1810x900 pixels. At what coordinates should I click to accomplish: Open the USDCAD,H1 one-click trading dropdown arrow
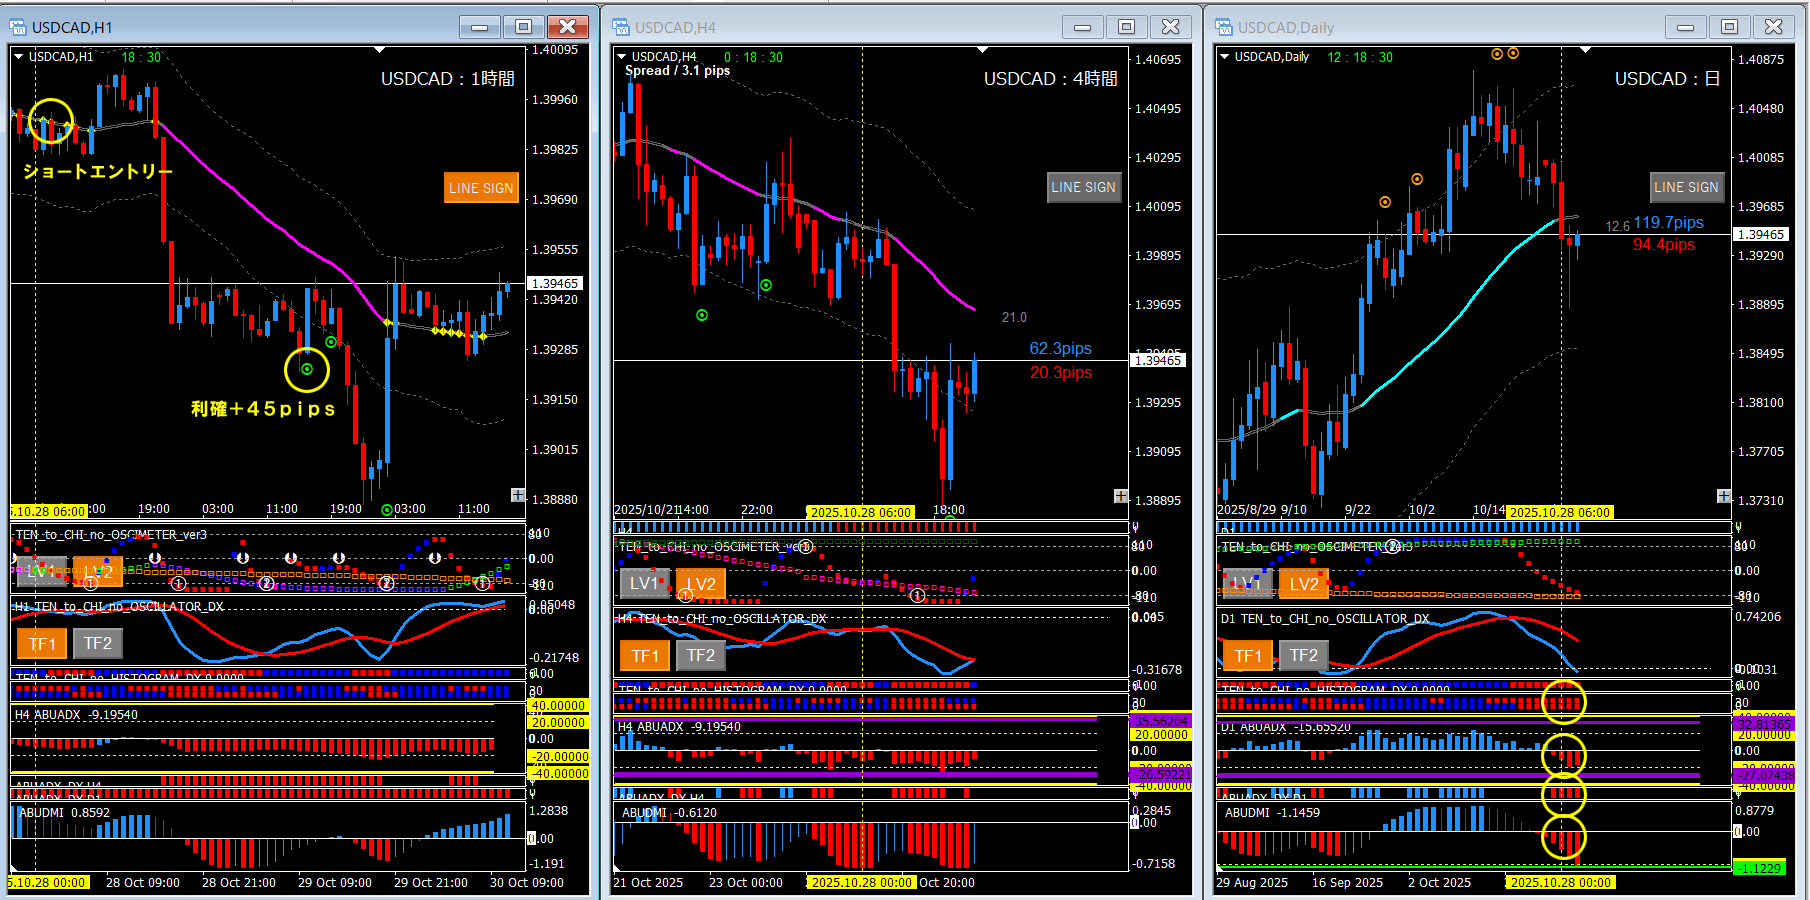click(19, 57)
